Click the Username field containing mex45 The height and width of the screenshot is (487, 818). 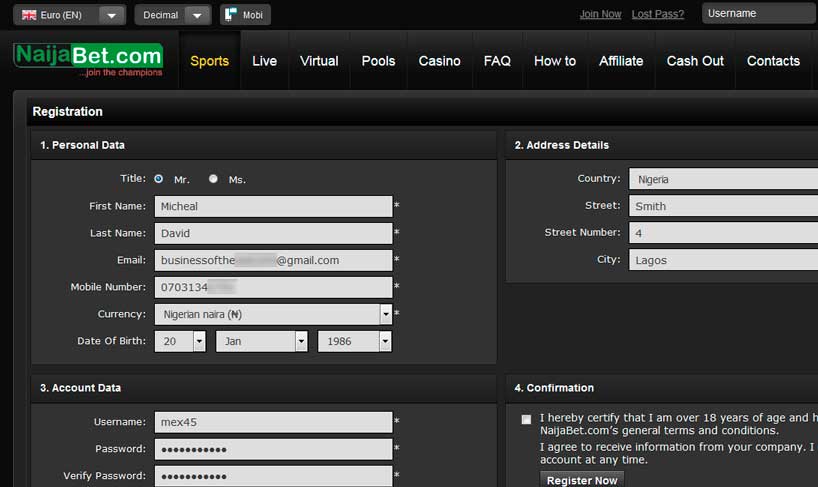coord(273,422)
